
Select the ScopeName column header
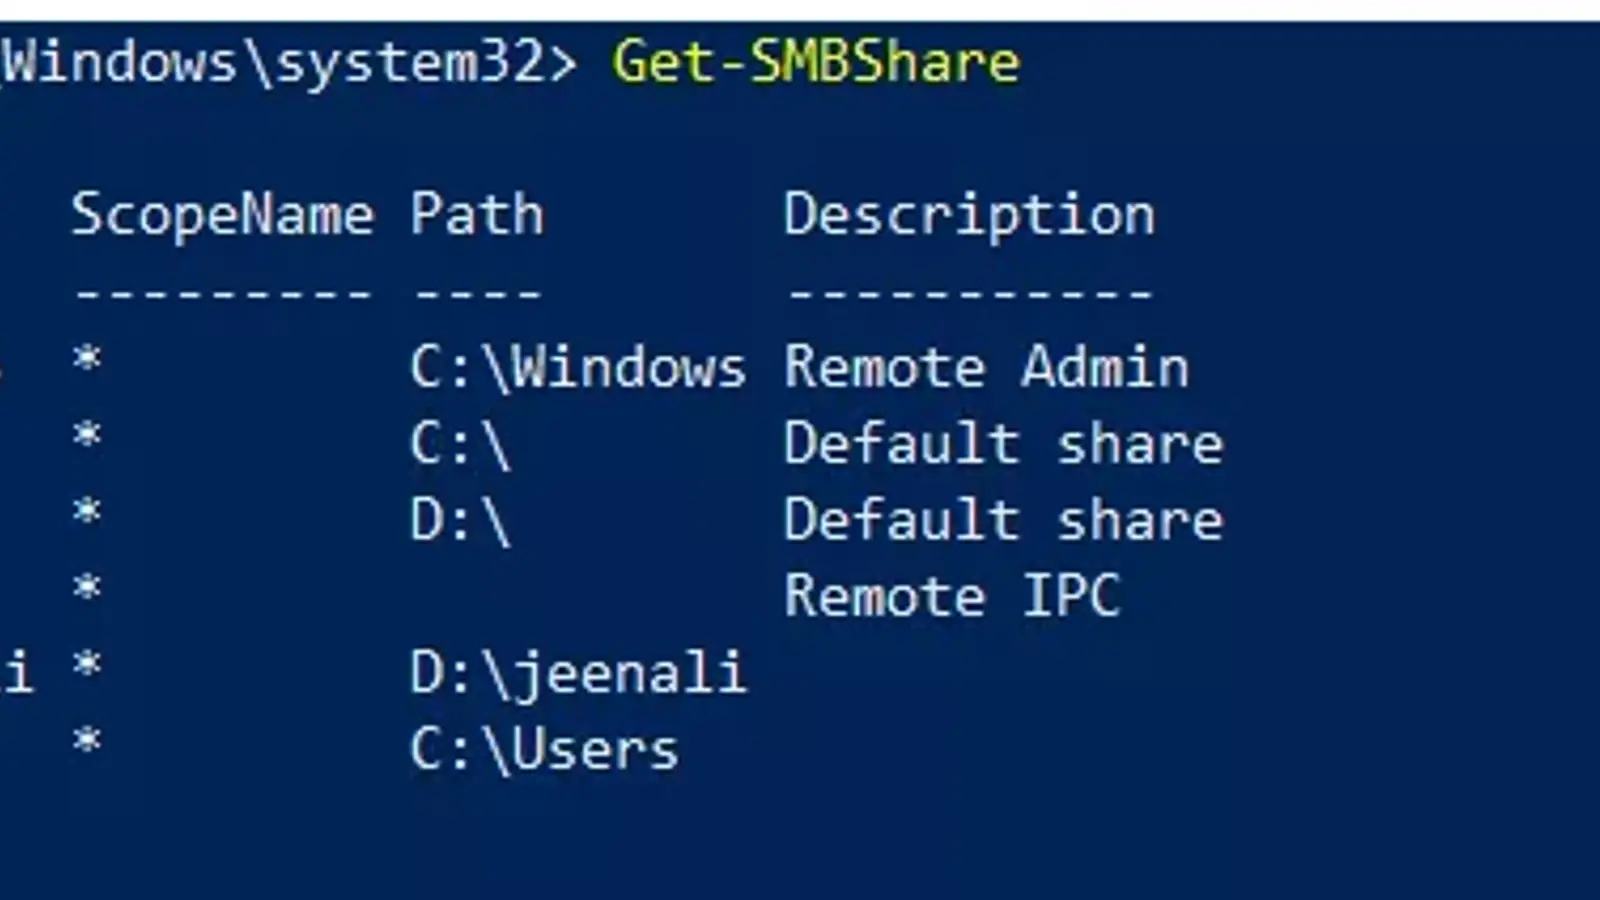click(x=222, y=215)
